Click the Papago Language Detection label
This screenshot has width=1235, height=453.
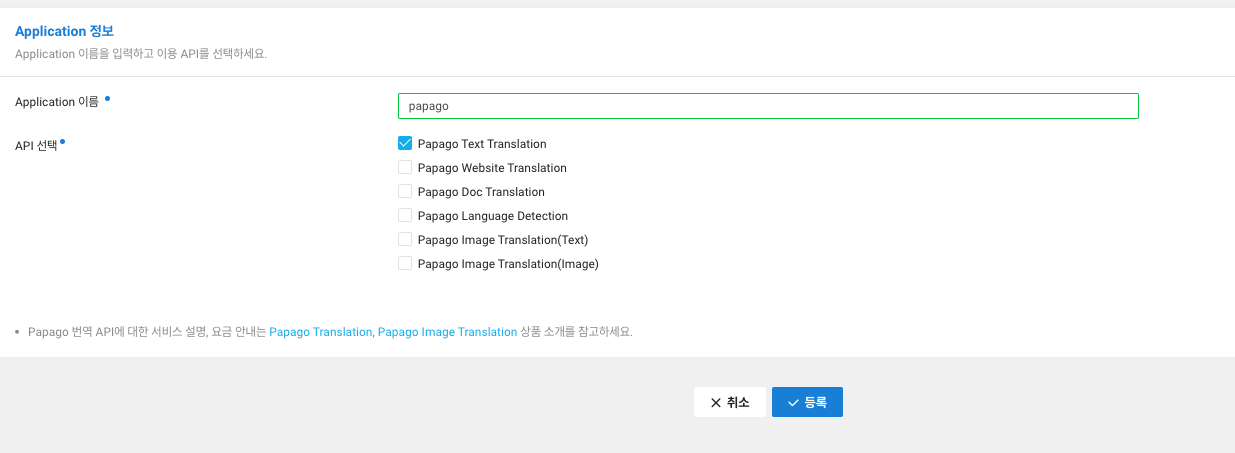click(493, 216)
